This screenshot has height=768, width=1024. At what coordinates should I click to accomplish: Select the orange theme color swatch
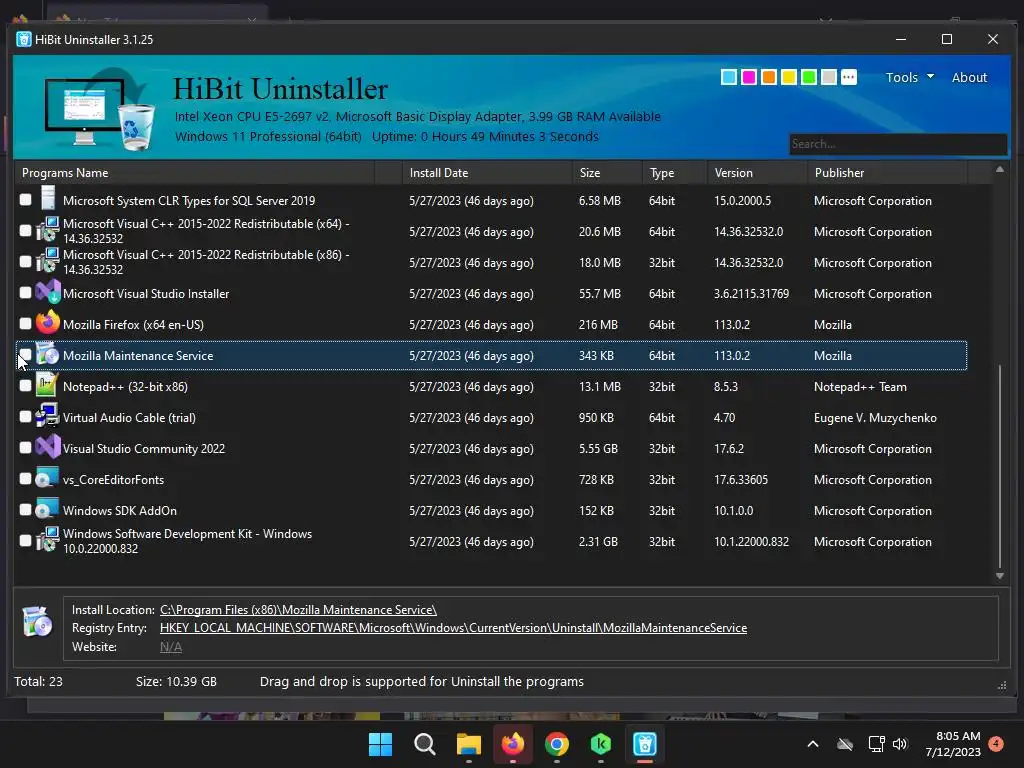click(x=769, y=77)
